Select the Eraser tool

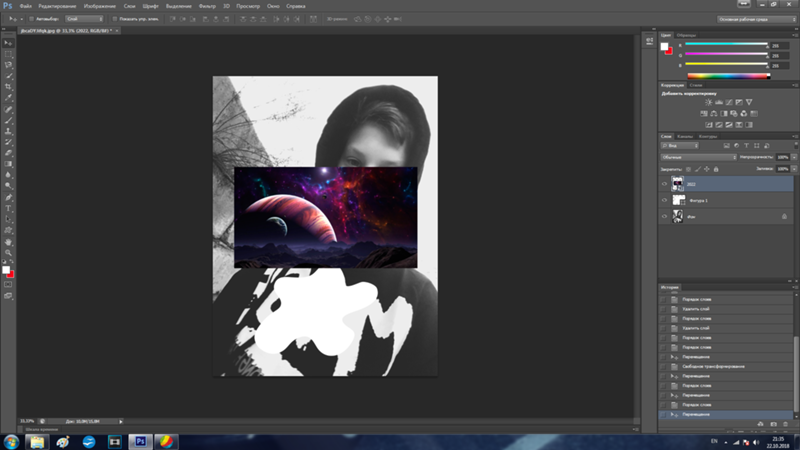click(8, 153)
